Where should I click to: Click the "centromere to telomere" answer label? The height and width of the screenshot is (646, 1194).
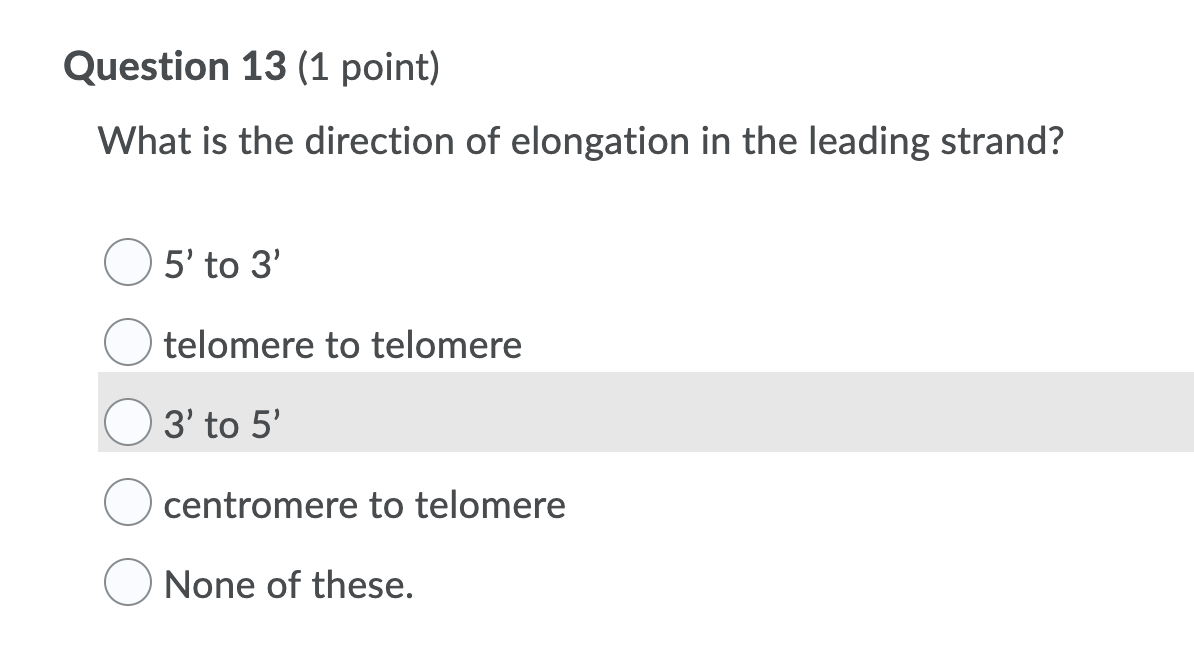point(365,505)
